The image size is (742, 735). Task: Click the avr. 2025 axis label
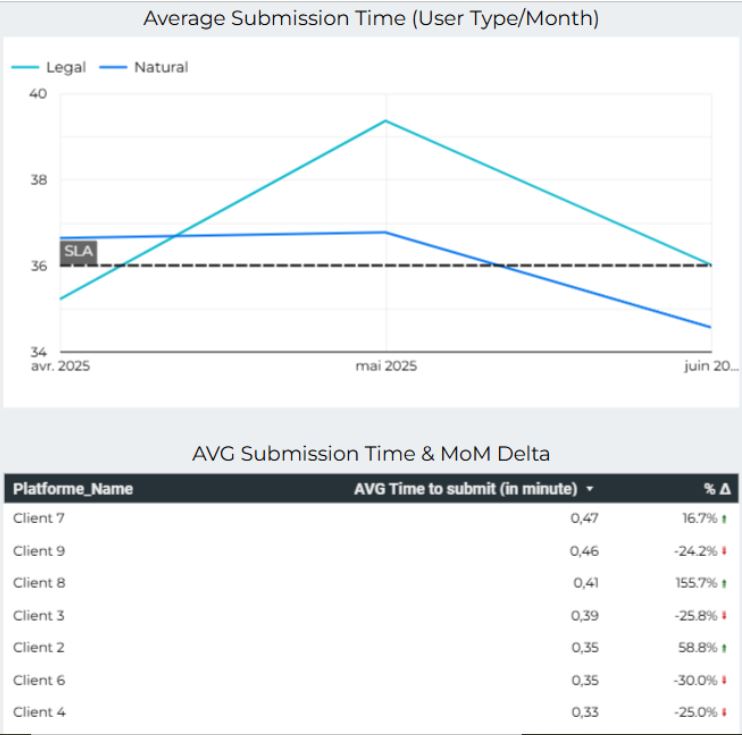pyautogui.click(x=60, y=366)
